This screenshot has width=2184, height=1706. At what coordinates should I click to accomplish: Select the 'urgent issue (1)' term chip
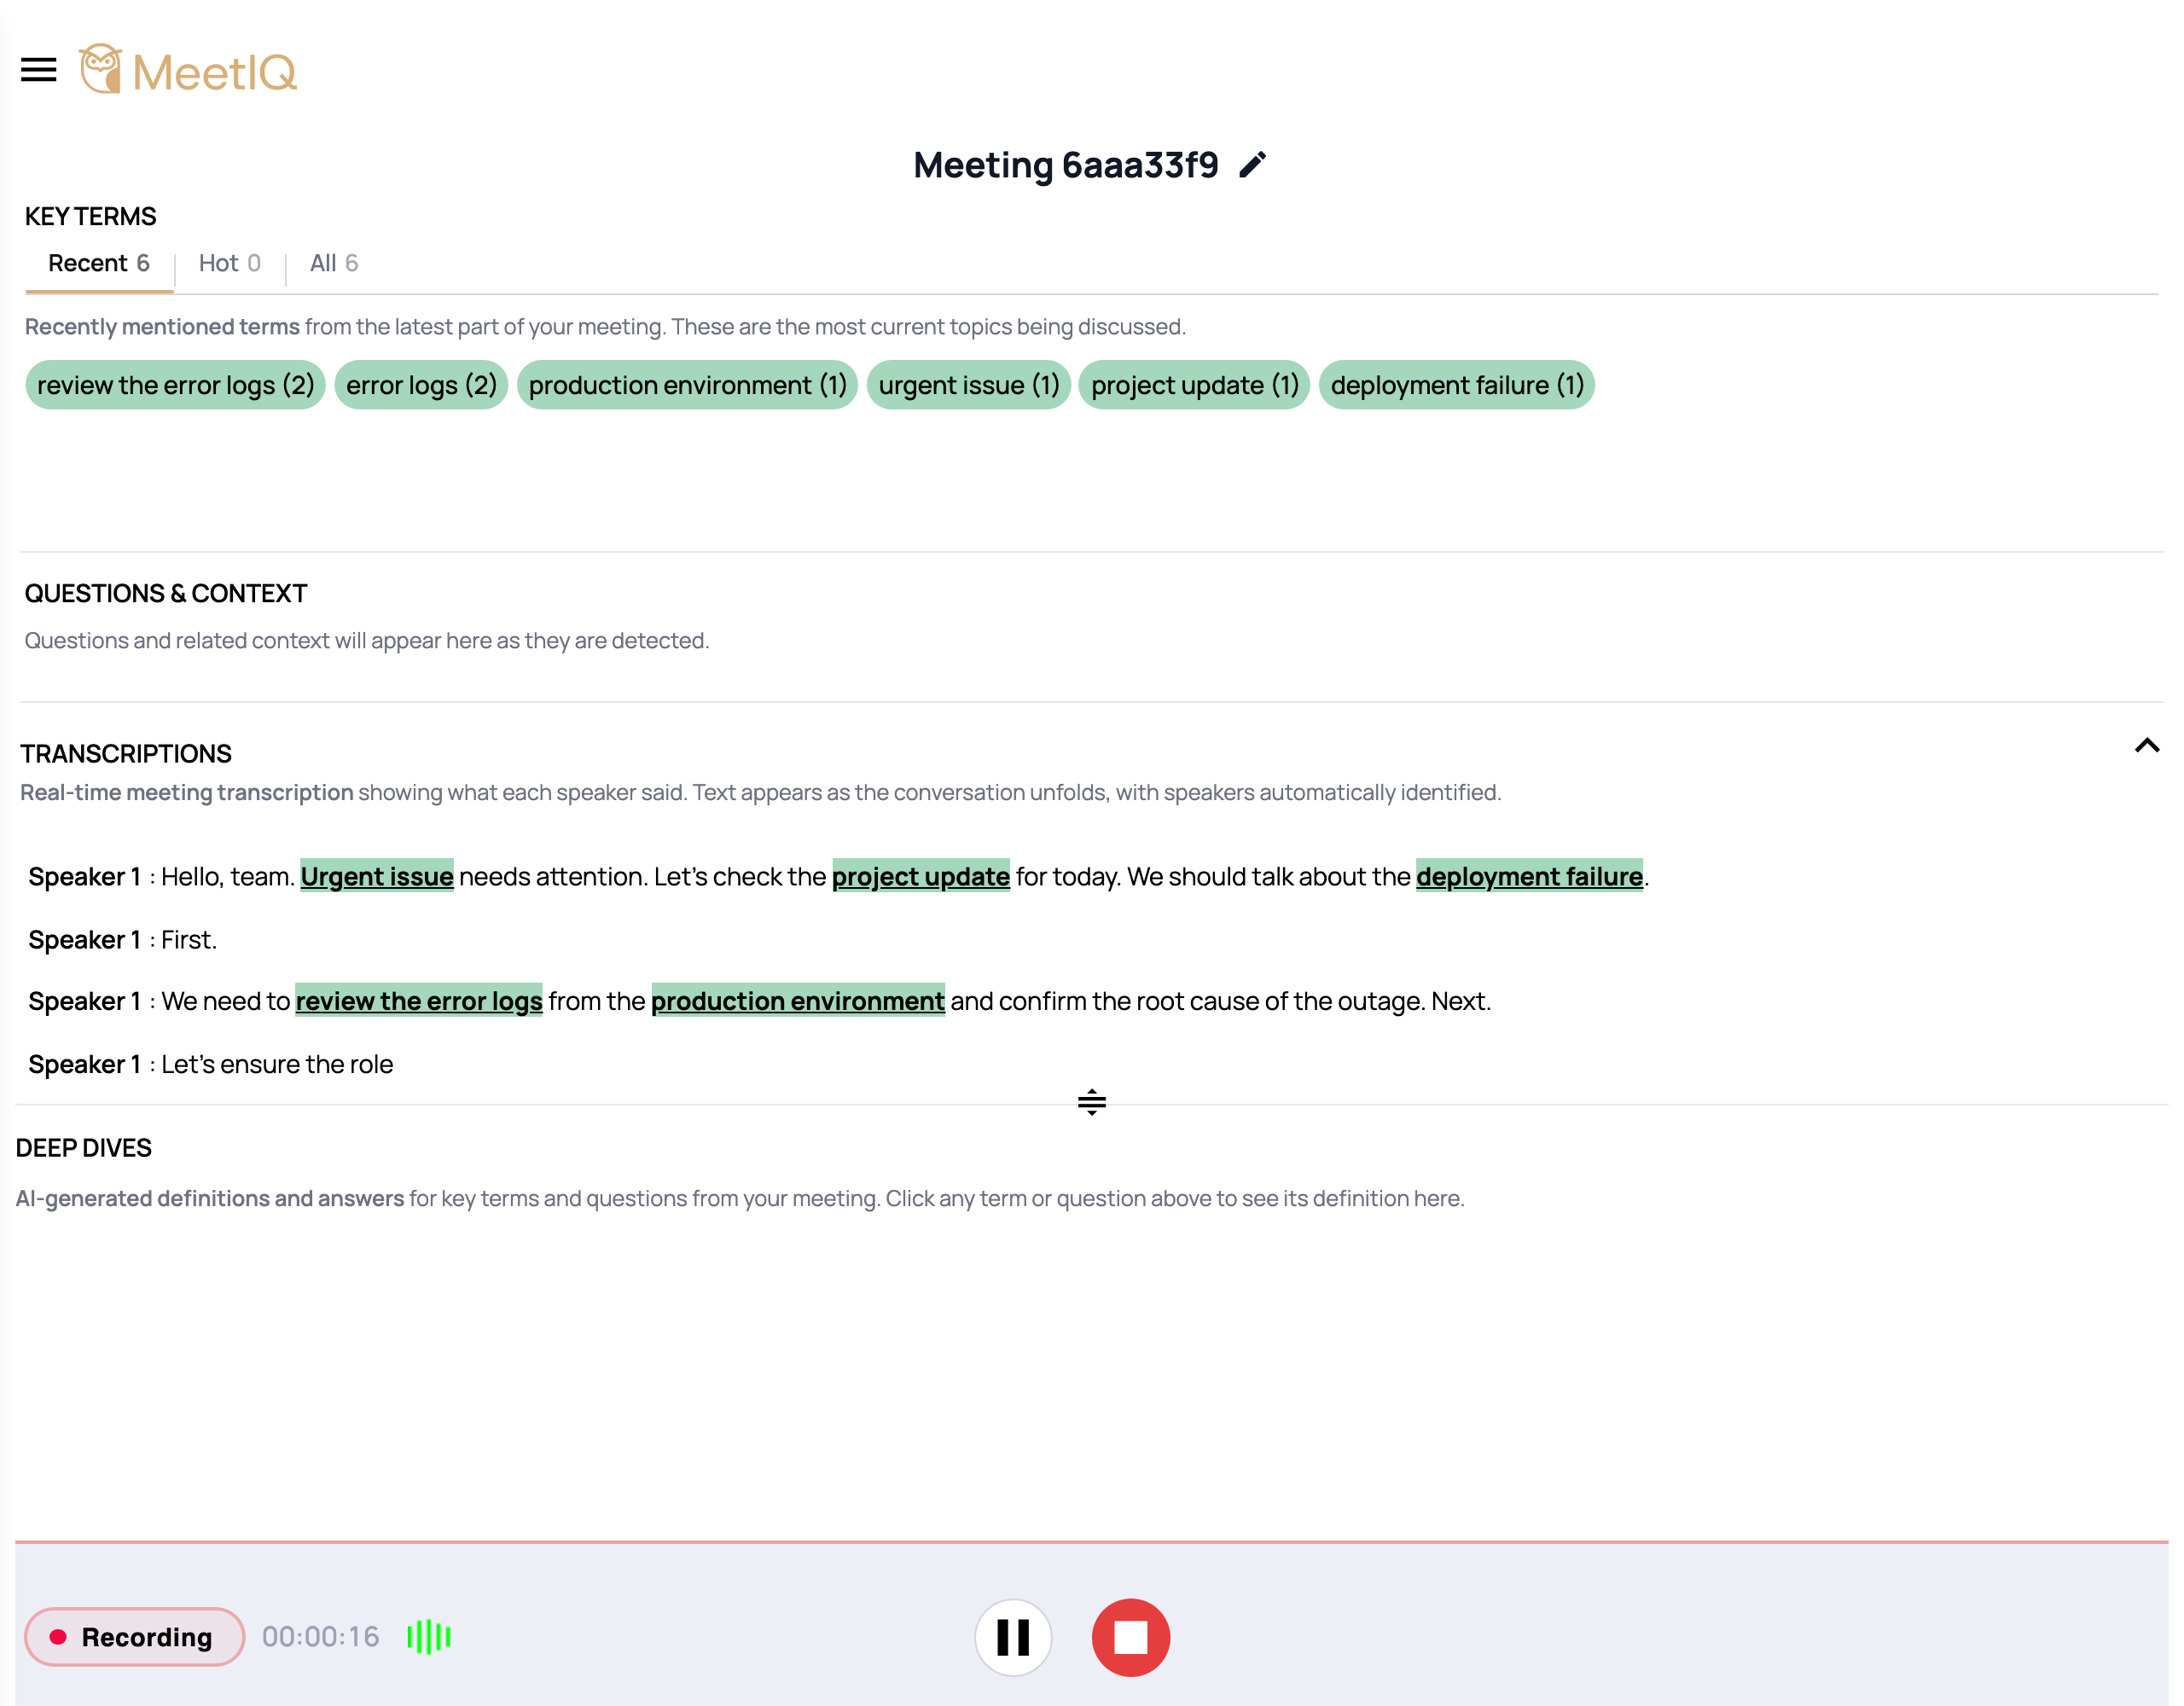(x=968, y=385)
